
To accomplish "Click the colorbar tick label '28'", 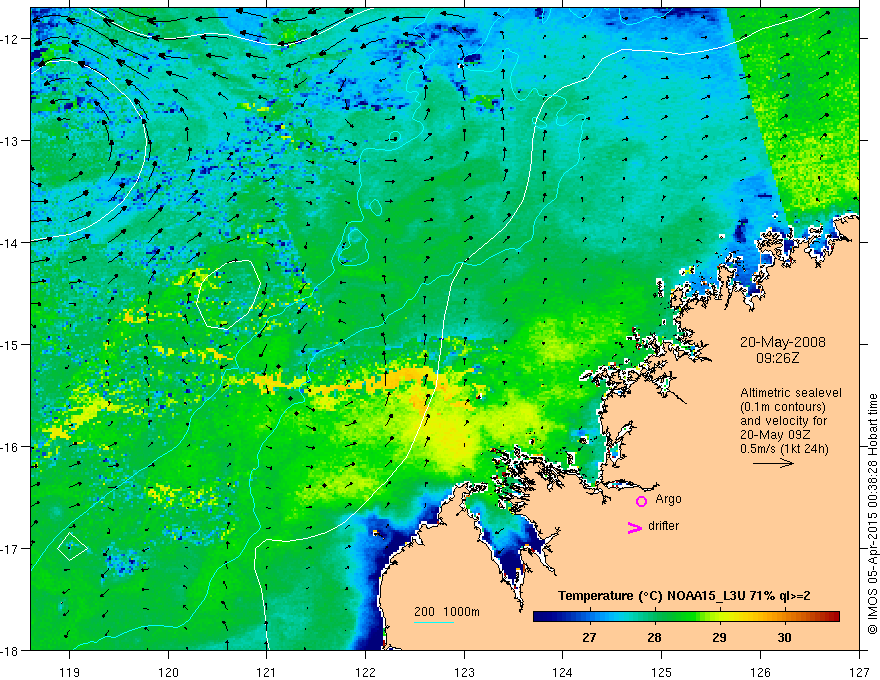I will pos(654,637).
